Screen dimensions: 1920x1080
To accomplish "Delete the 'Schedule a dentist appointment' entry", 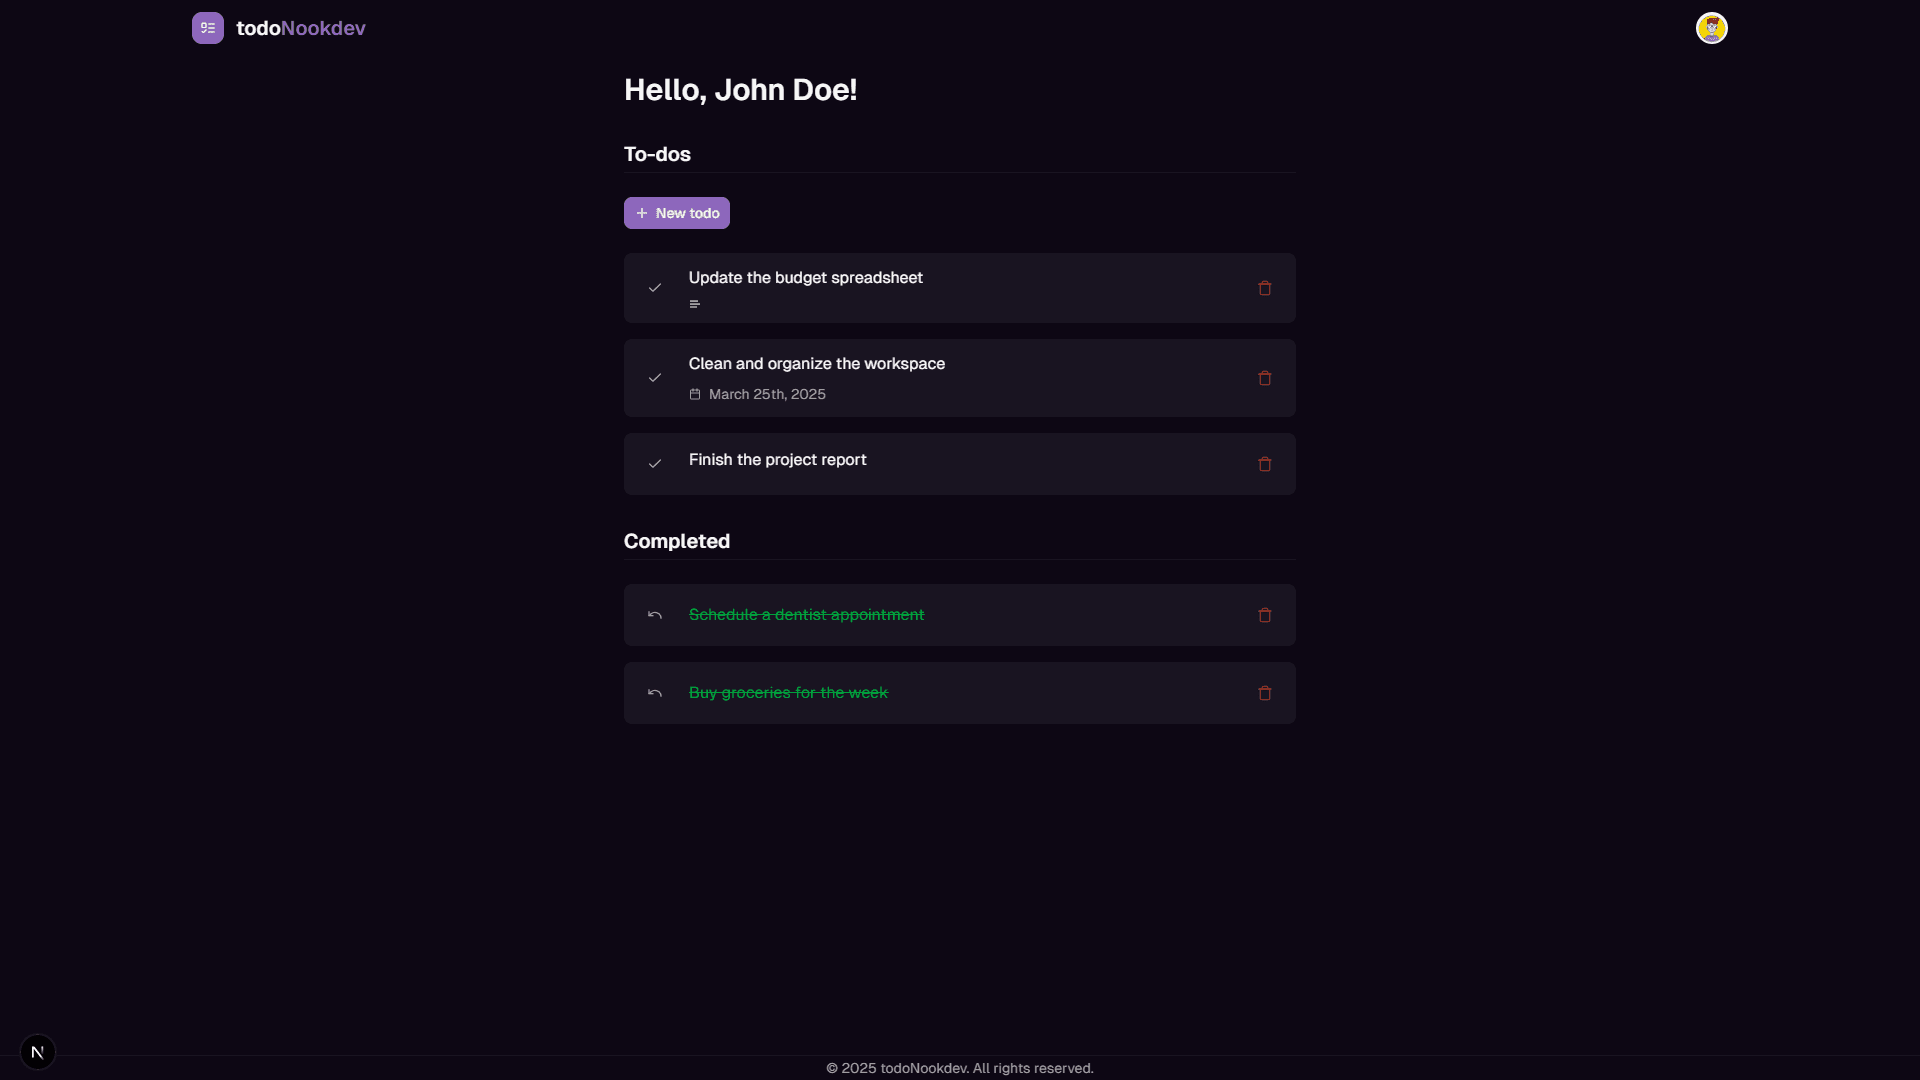I will coord(1263,615).
